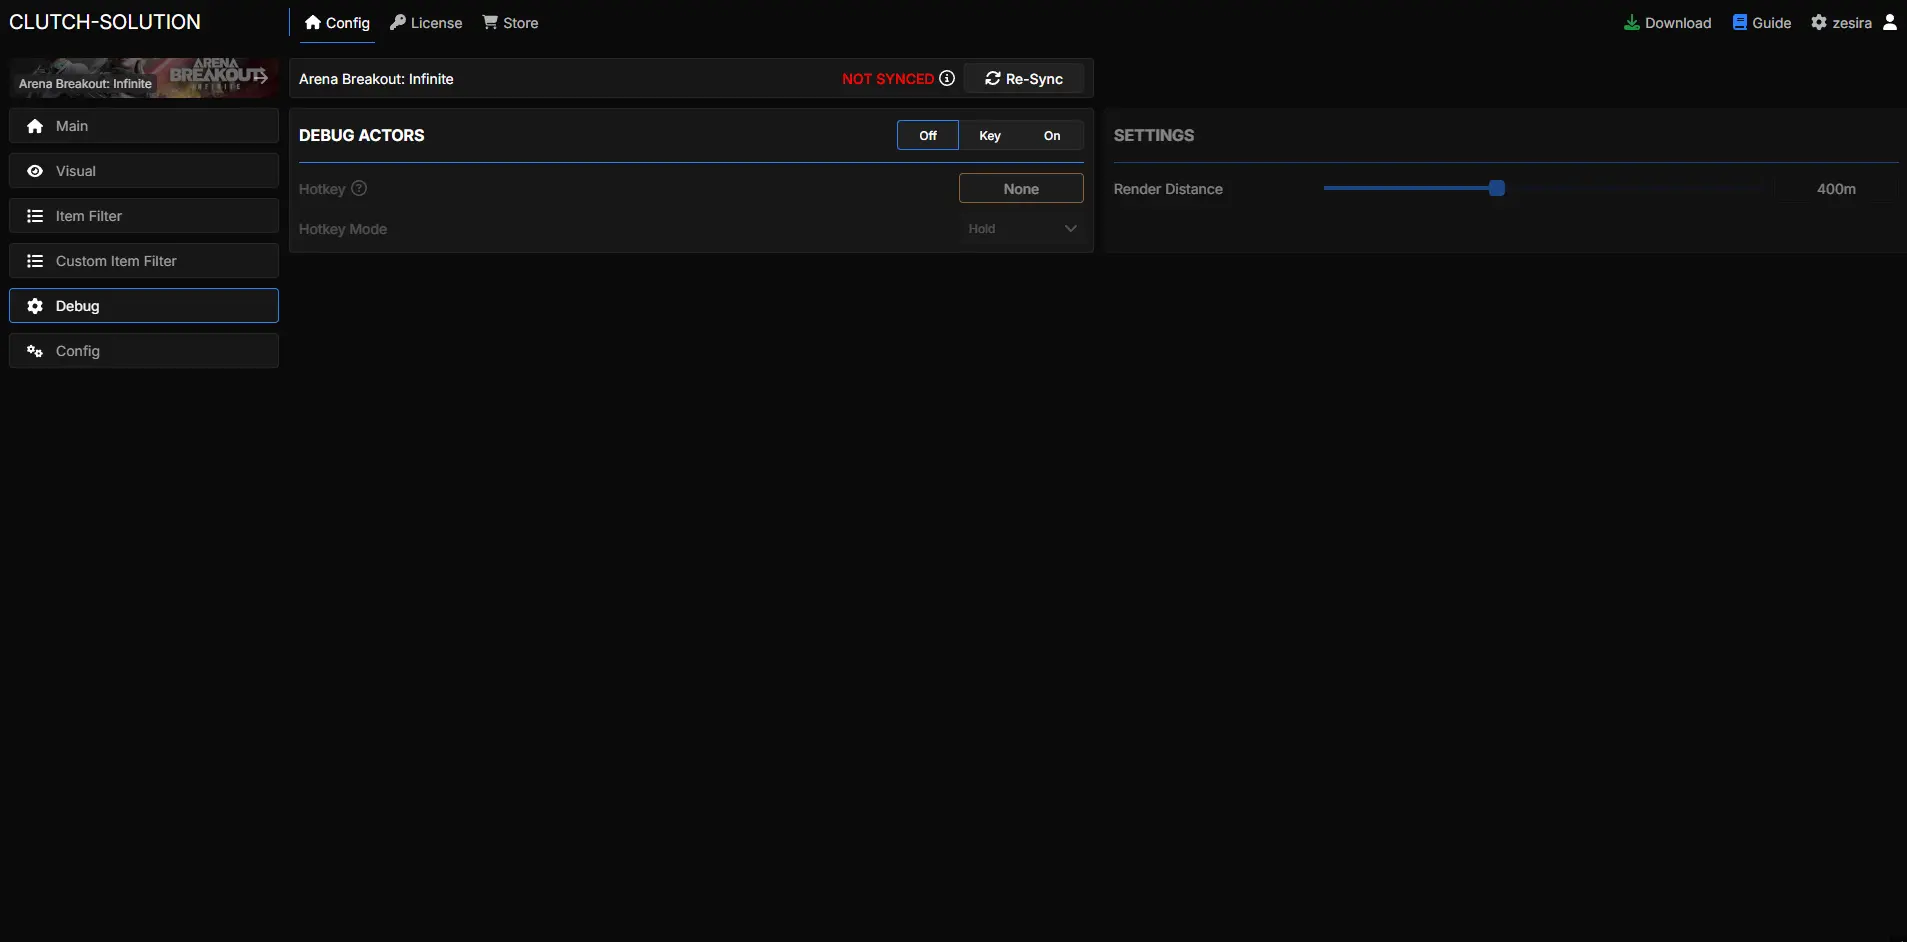Click the Download icon in header
This screenshot has height=942, width=1907.
pos(1631,22)
